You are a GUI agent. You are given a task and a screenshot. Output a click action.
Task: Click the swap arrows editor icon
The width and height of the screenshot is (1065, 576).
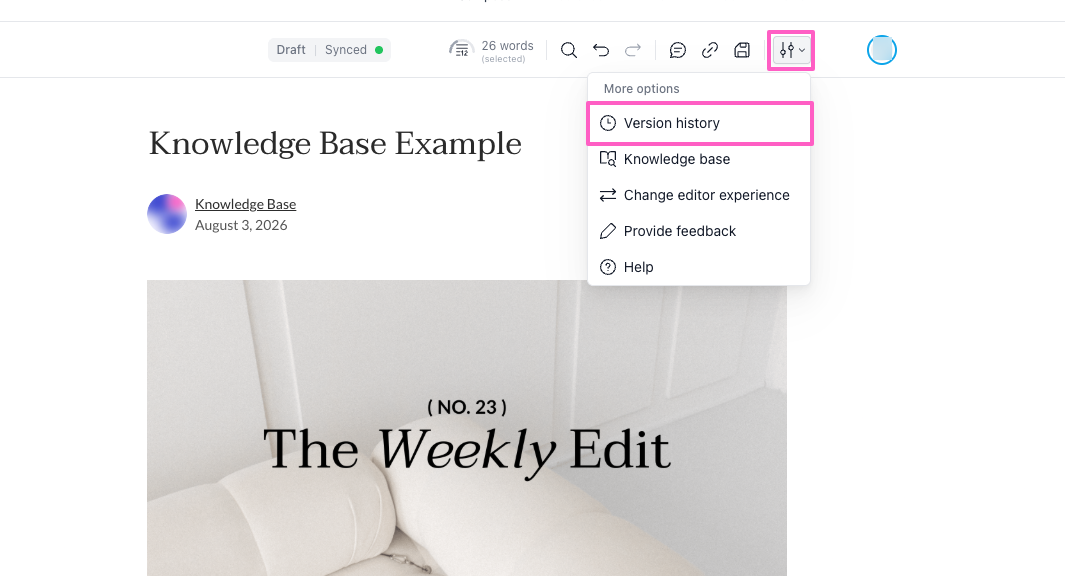tap(608, 195)
